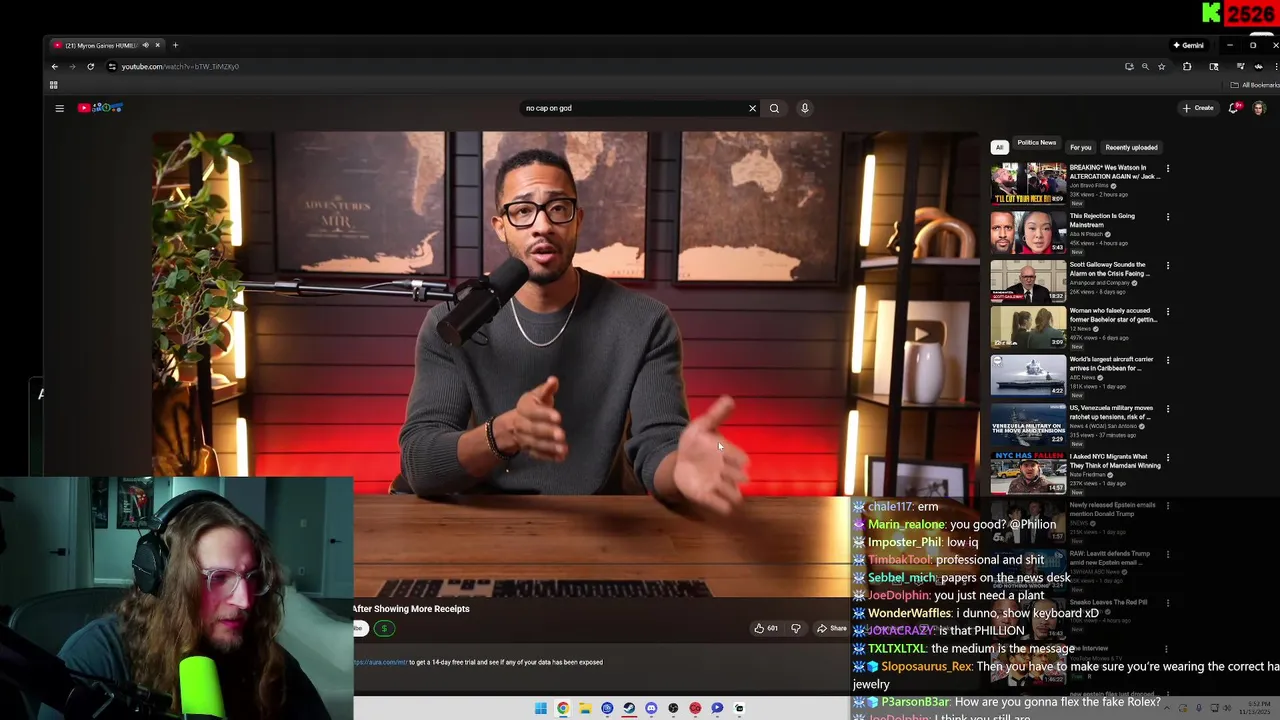This screenshot has width=1280, height=720.
Task: Click the install app icon in address bar
Action: coord(1129,66)
